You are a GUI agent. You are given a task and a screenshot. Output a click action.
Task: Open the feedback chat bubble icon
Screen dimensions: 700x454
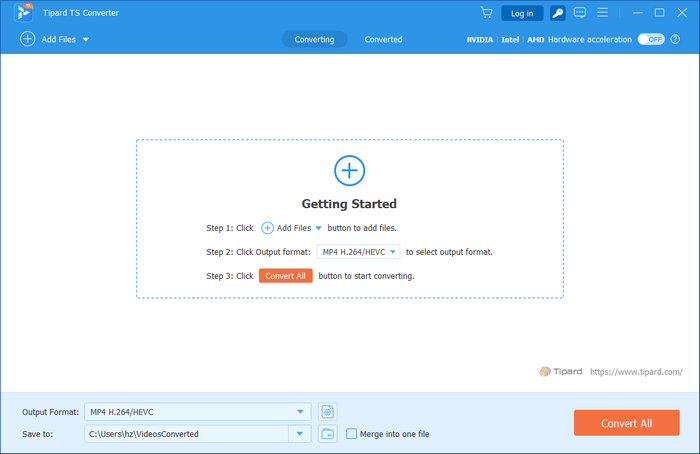[579, 13]
